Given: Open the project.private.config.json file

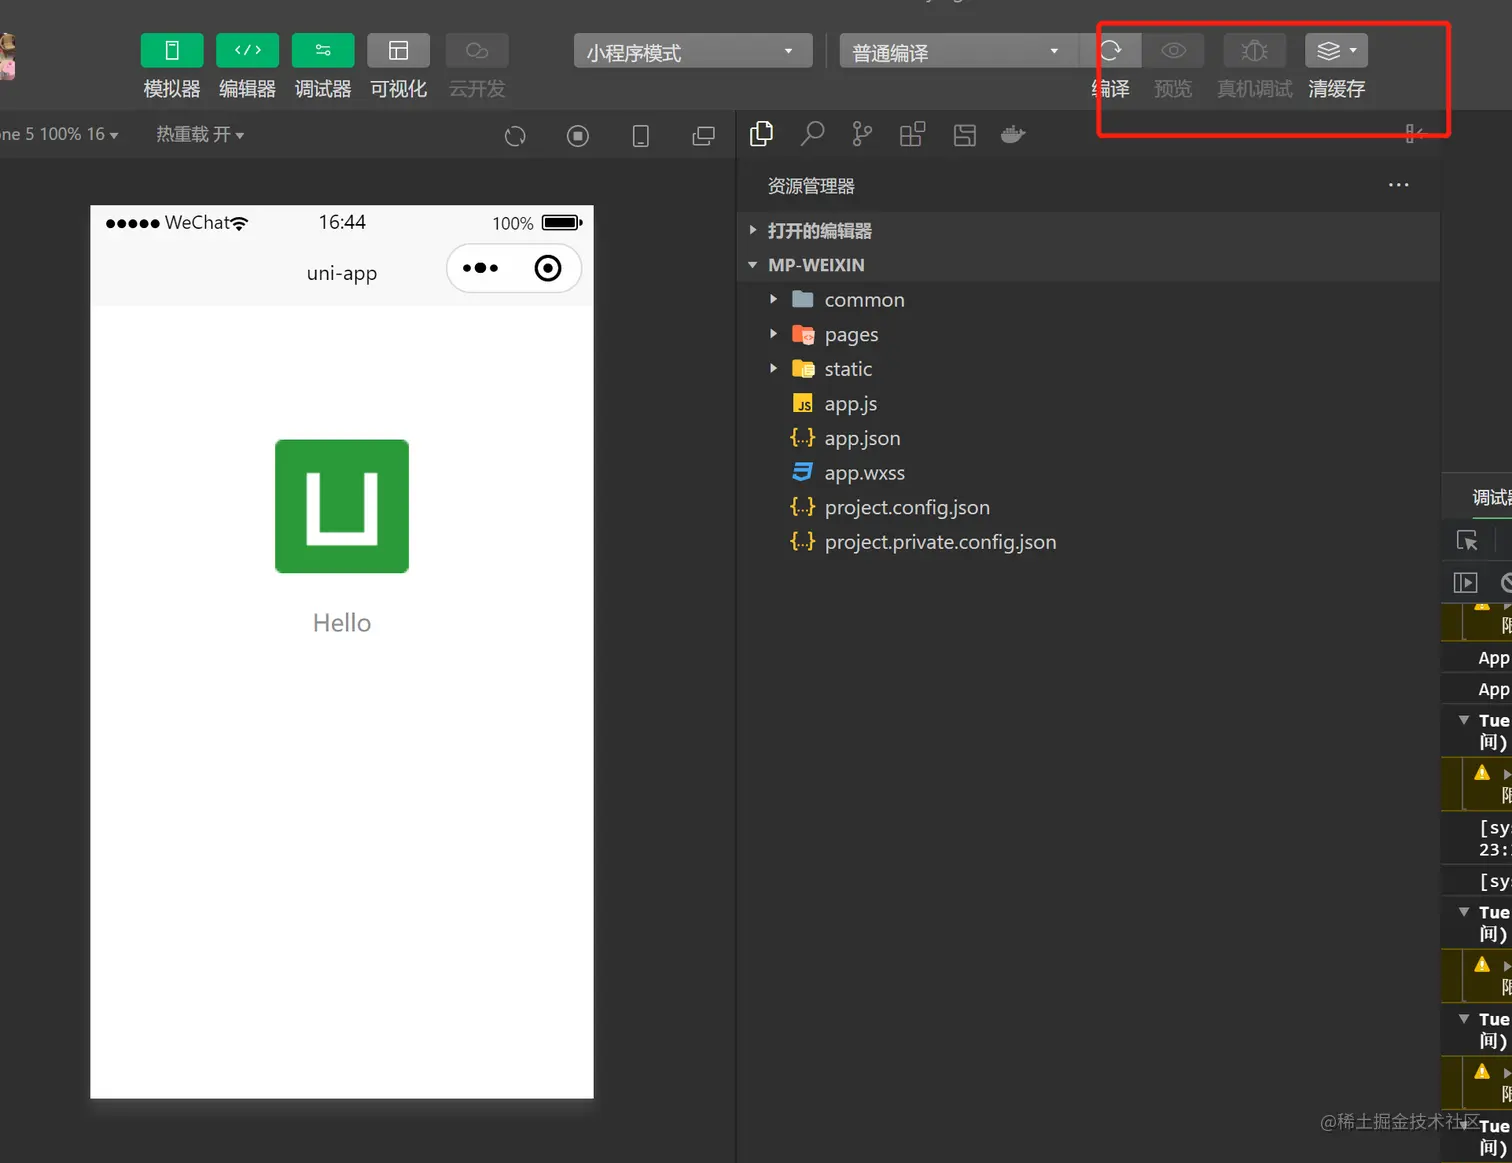Looking at the screenshot, I should pos(1088,542).
